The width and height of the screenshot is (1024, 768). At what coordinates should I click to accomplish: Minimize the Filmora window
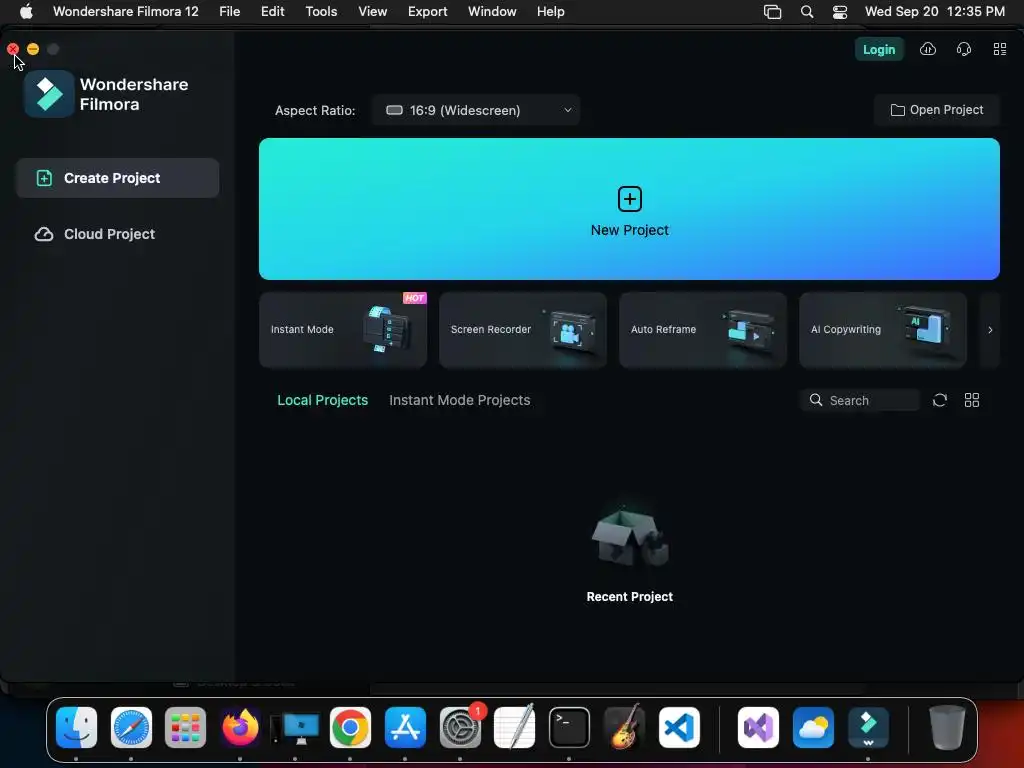[x=33, y=49]
